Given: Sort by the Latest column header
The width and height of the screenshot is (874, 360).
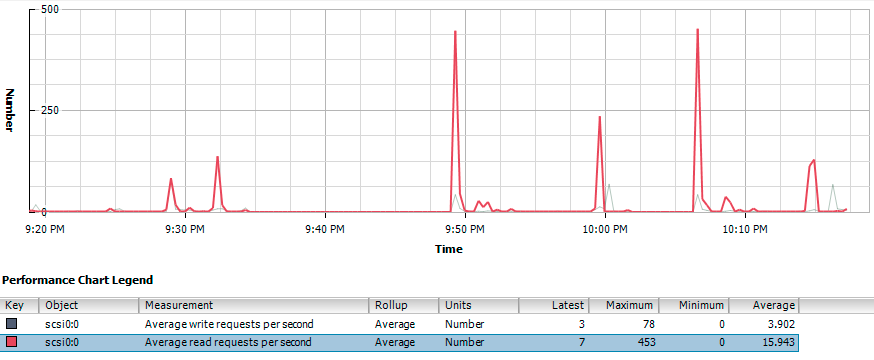Looking at the screenshot, I should pyautogui.click(x=553, y=305).
